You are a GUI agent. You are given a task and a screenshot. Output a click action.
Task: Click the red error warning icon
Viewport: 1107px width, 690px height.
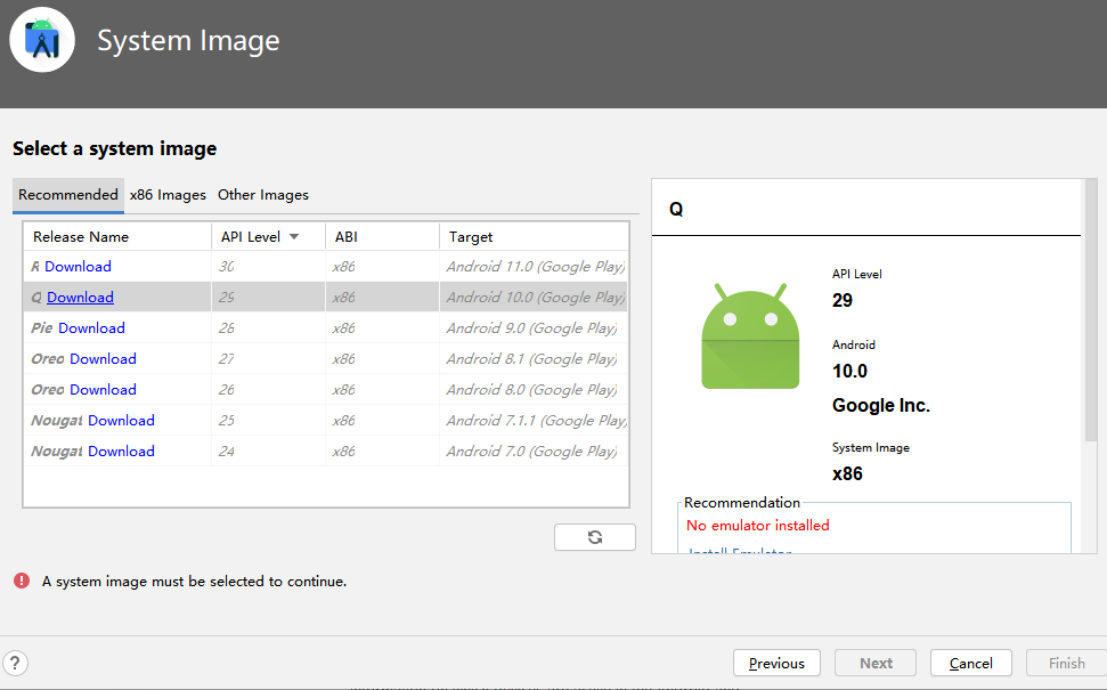pos(22,581)
